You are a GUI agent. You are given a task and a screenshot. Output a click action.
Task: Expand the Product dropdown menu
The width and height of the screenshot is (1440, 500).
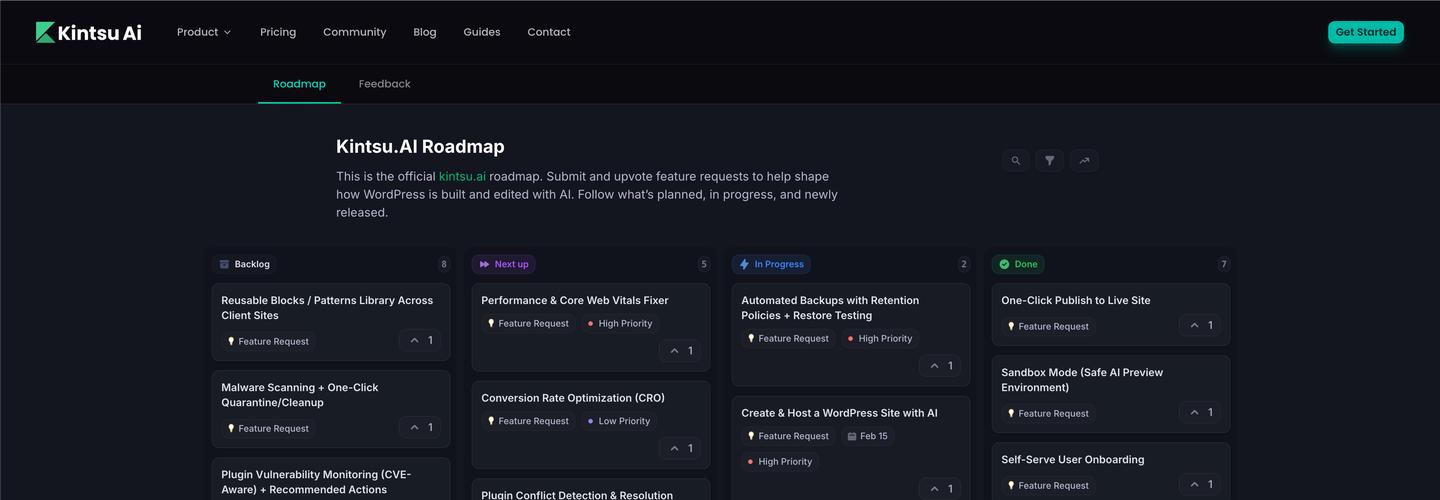(204, 32)
